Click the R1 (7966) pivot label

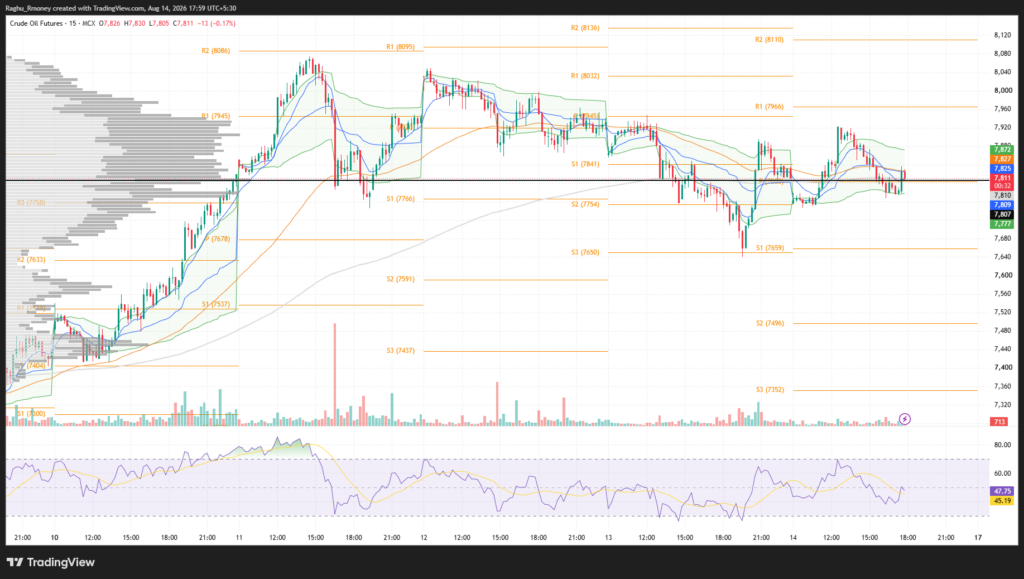(x=769, y=106)
